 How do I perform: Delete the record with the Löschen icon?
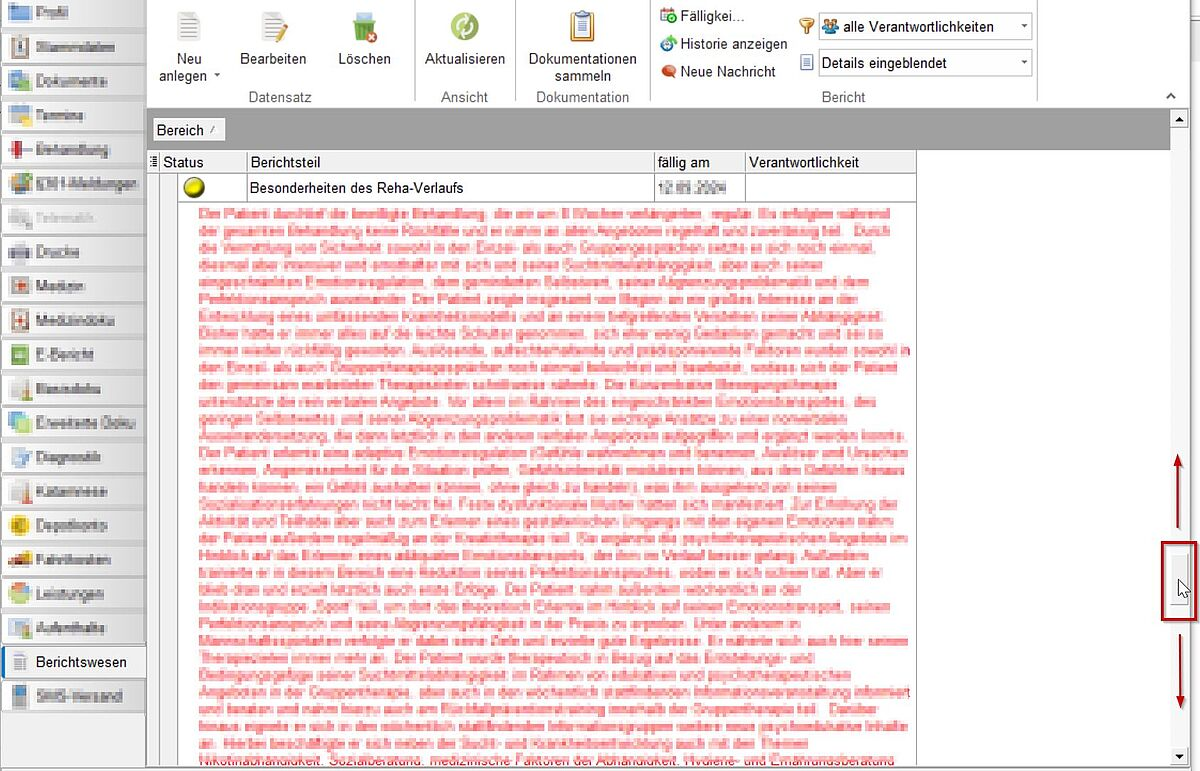[x=364, y=27]
